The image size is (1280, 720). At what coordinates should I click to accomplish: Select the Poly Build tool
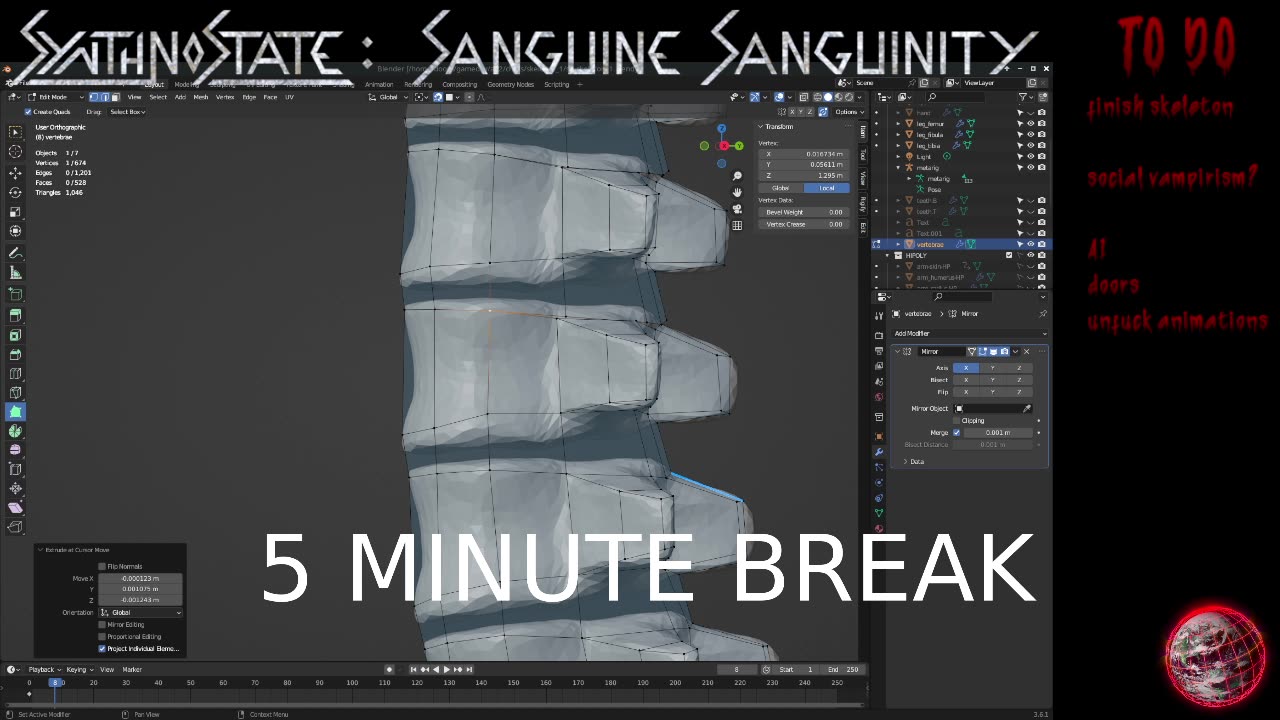tap(15, 411)
